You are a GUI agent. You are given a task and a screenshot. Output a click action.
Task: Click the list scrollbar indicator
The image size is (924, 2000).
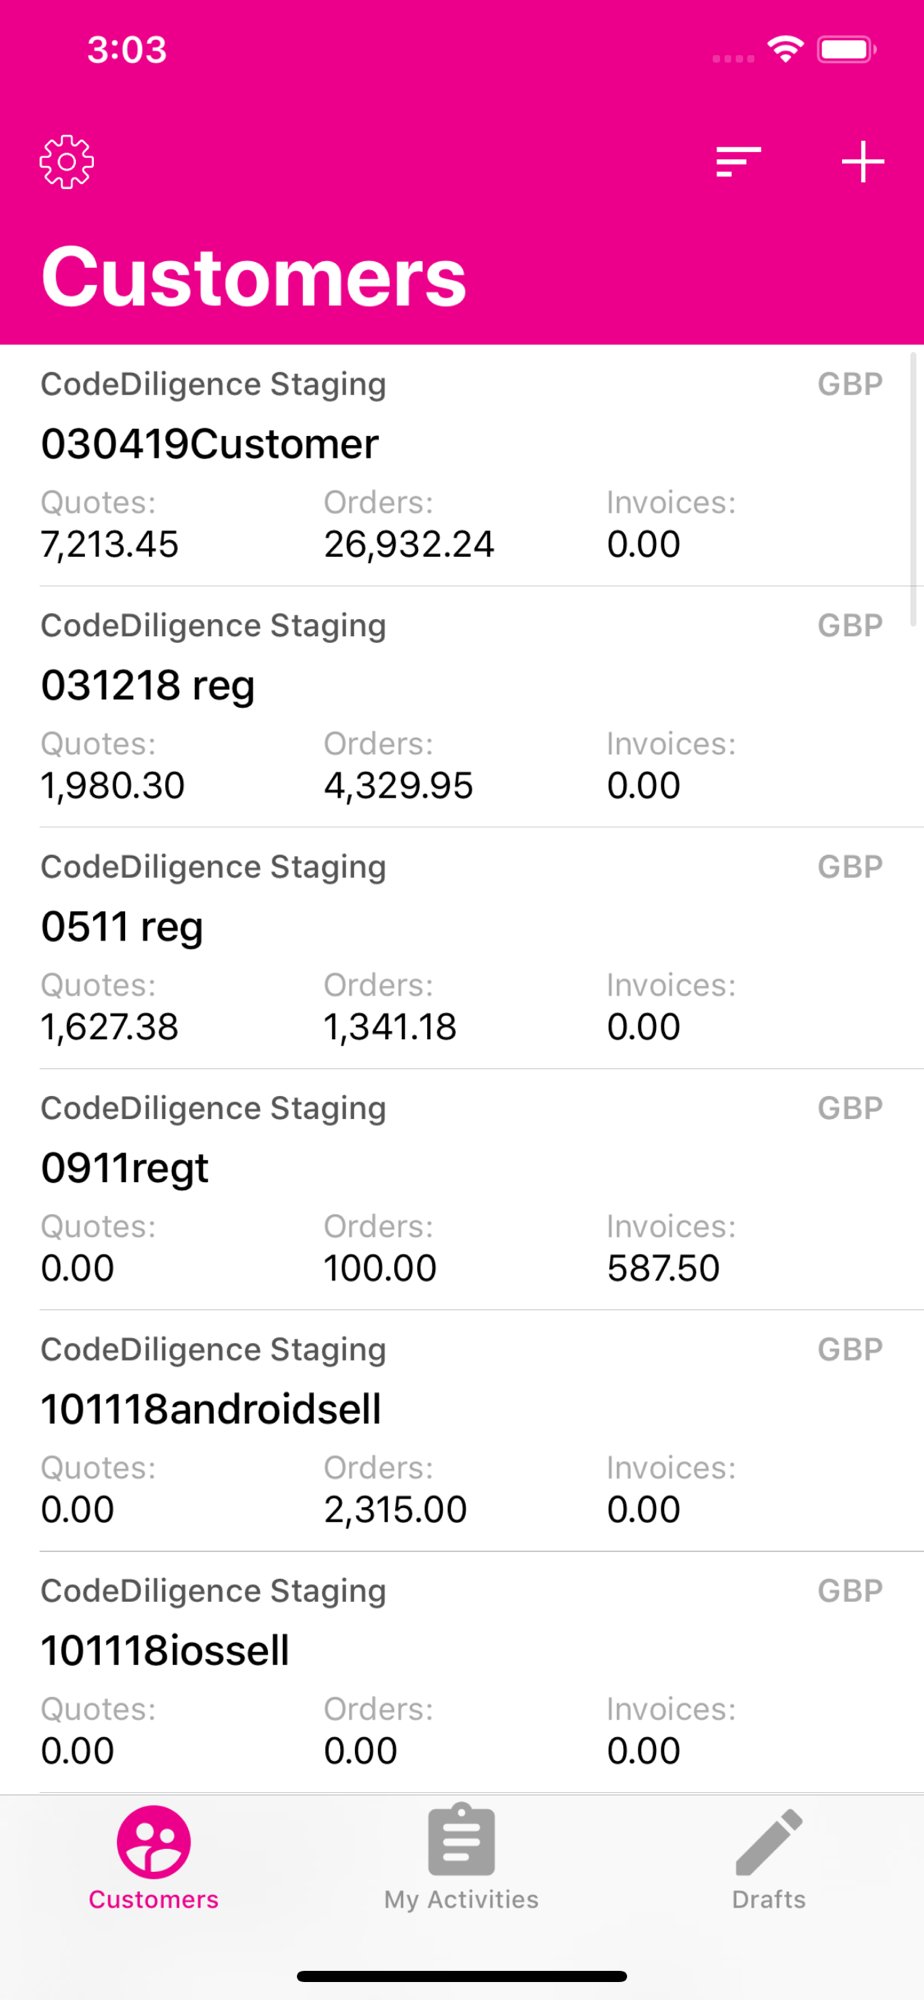914,489
